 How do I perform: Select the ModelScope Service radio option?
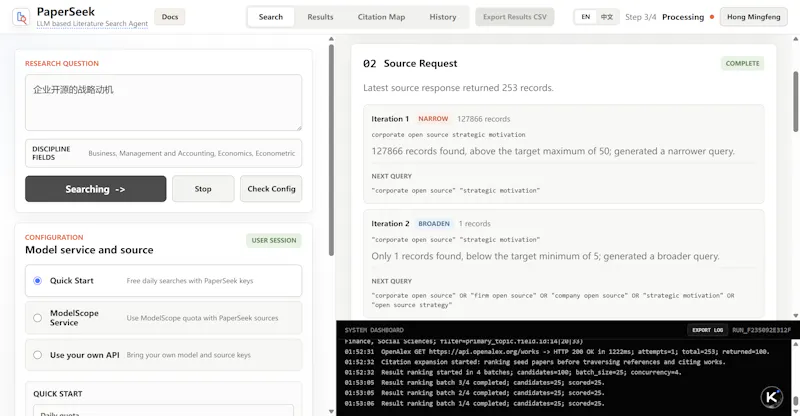(x=38, y=318)
